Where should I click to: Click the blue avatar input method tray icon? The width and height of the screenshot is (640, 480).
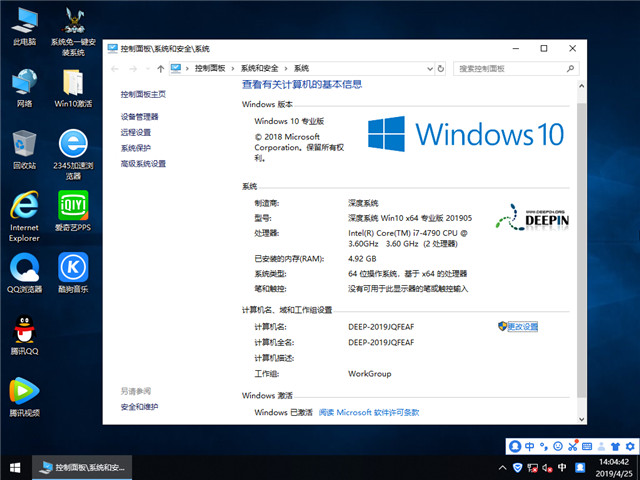(x=580, y=467)
